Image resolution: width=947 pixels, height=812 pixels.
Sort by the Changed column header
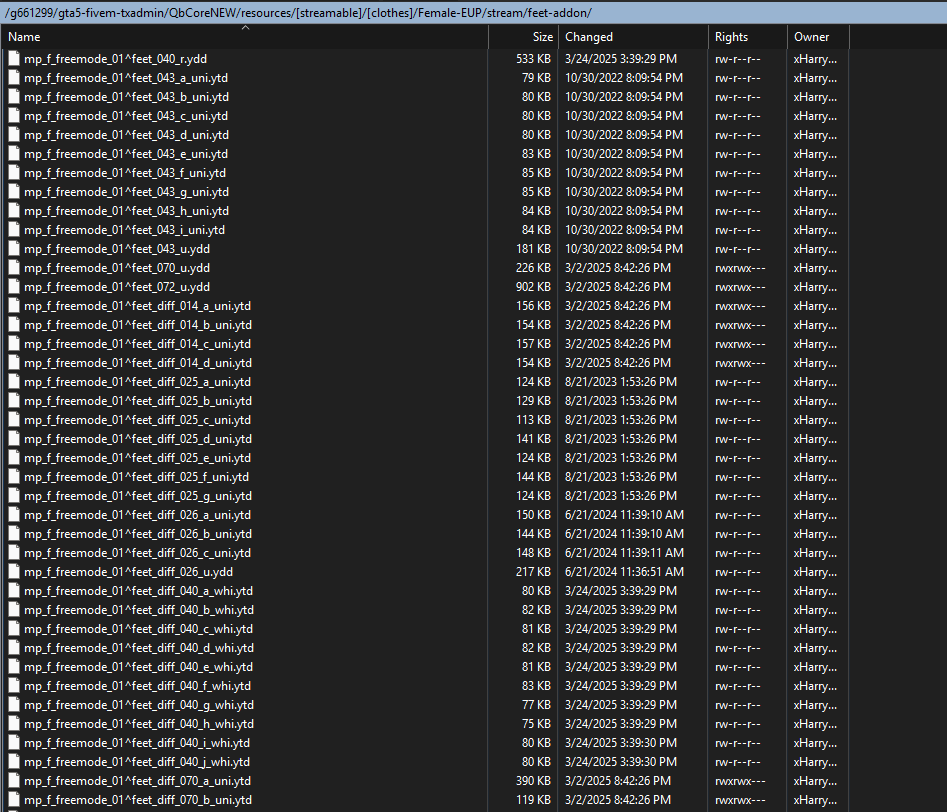[x=633, y=37]
